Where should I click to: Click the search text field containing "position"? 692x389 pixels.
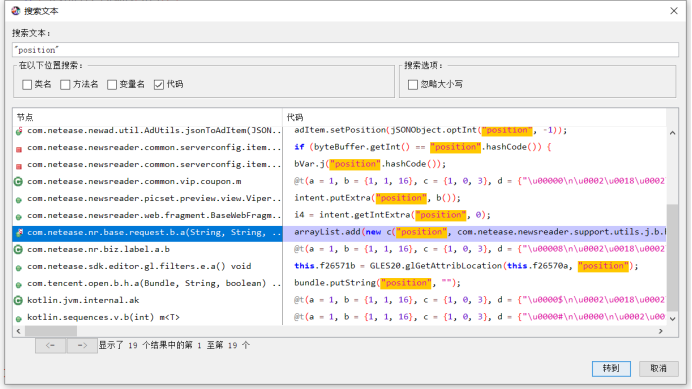click(x=345, y=49)
